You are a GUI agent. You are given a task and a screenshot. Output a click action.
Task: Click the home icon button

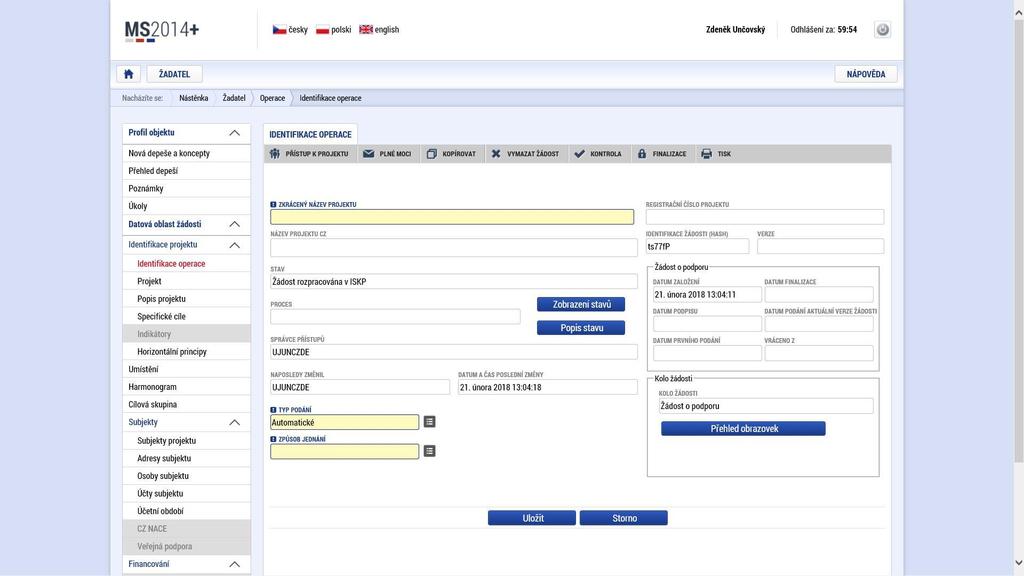129,74
